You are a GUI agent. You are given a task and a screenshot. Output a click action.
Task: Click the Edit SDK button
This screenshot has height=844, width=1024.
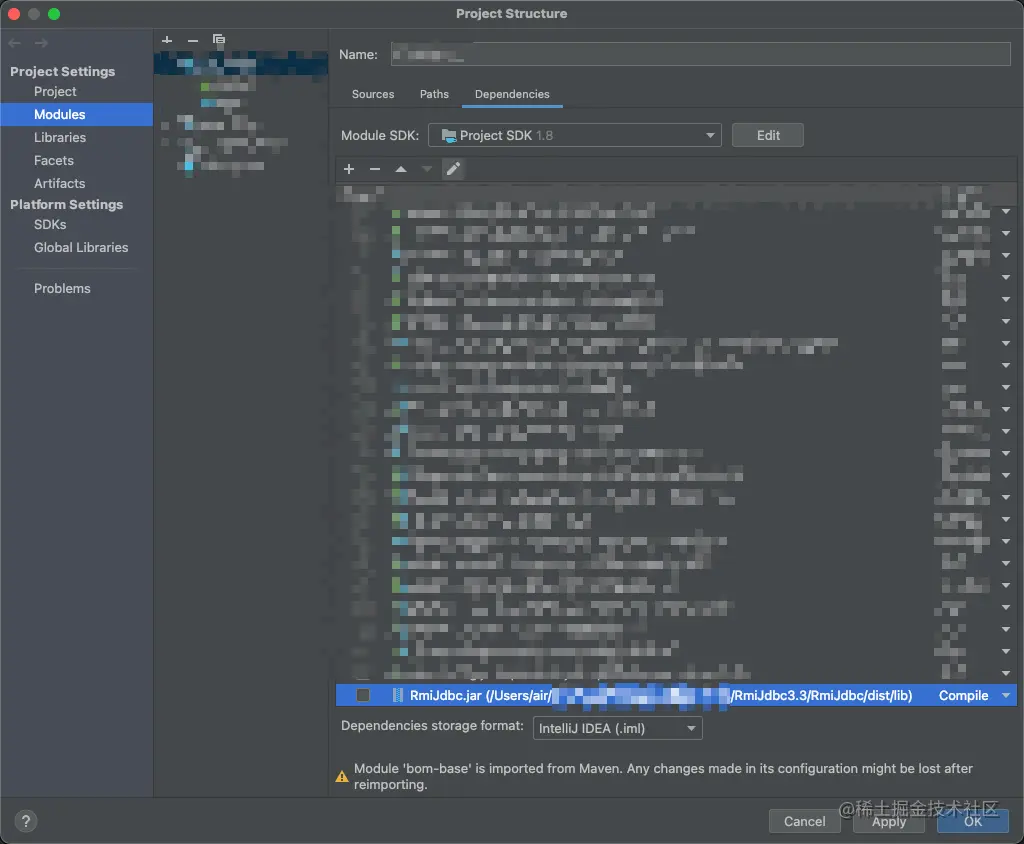point(768,135)
